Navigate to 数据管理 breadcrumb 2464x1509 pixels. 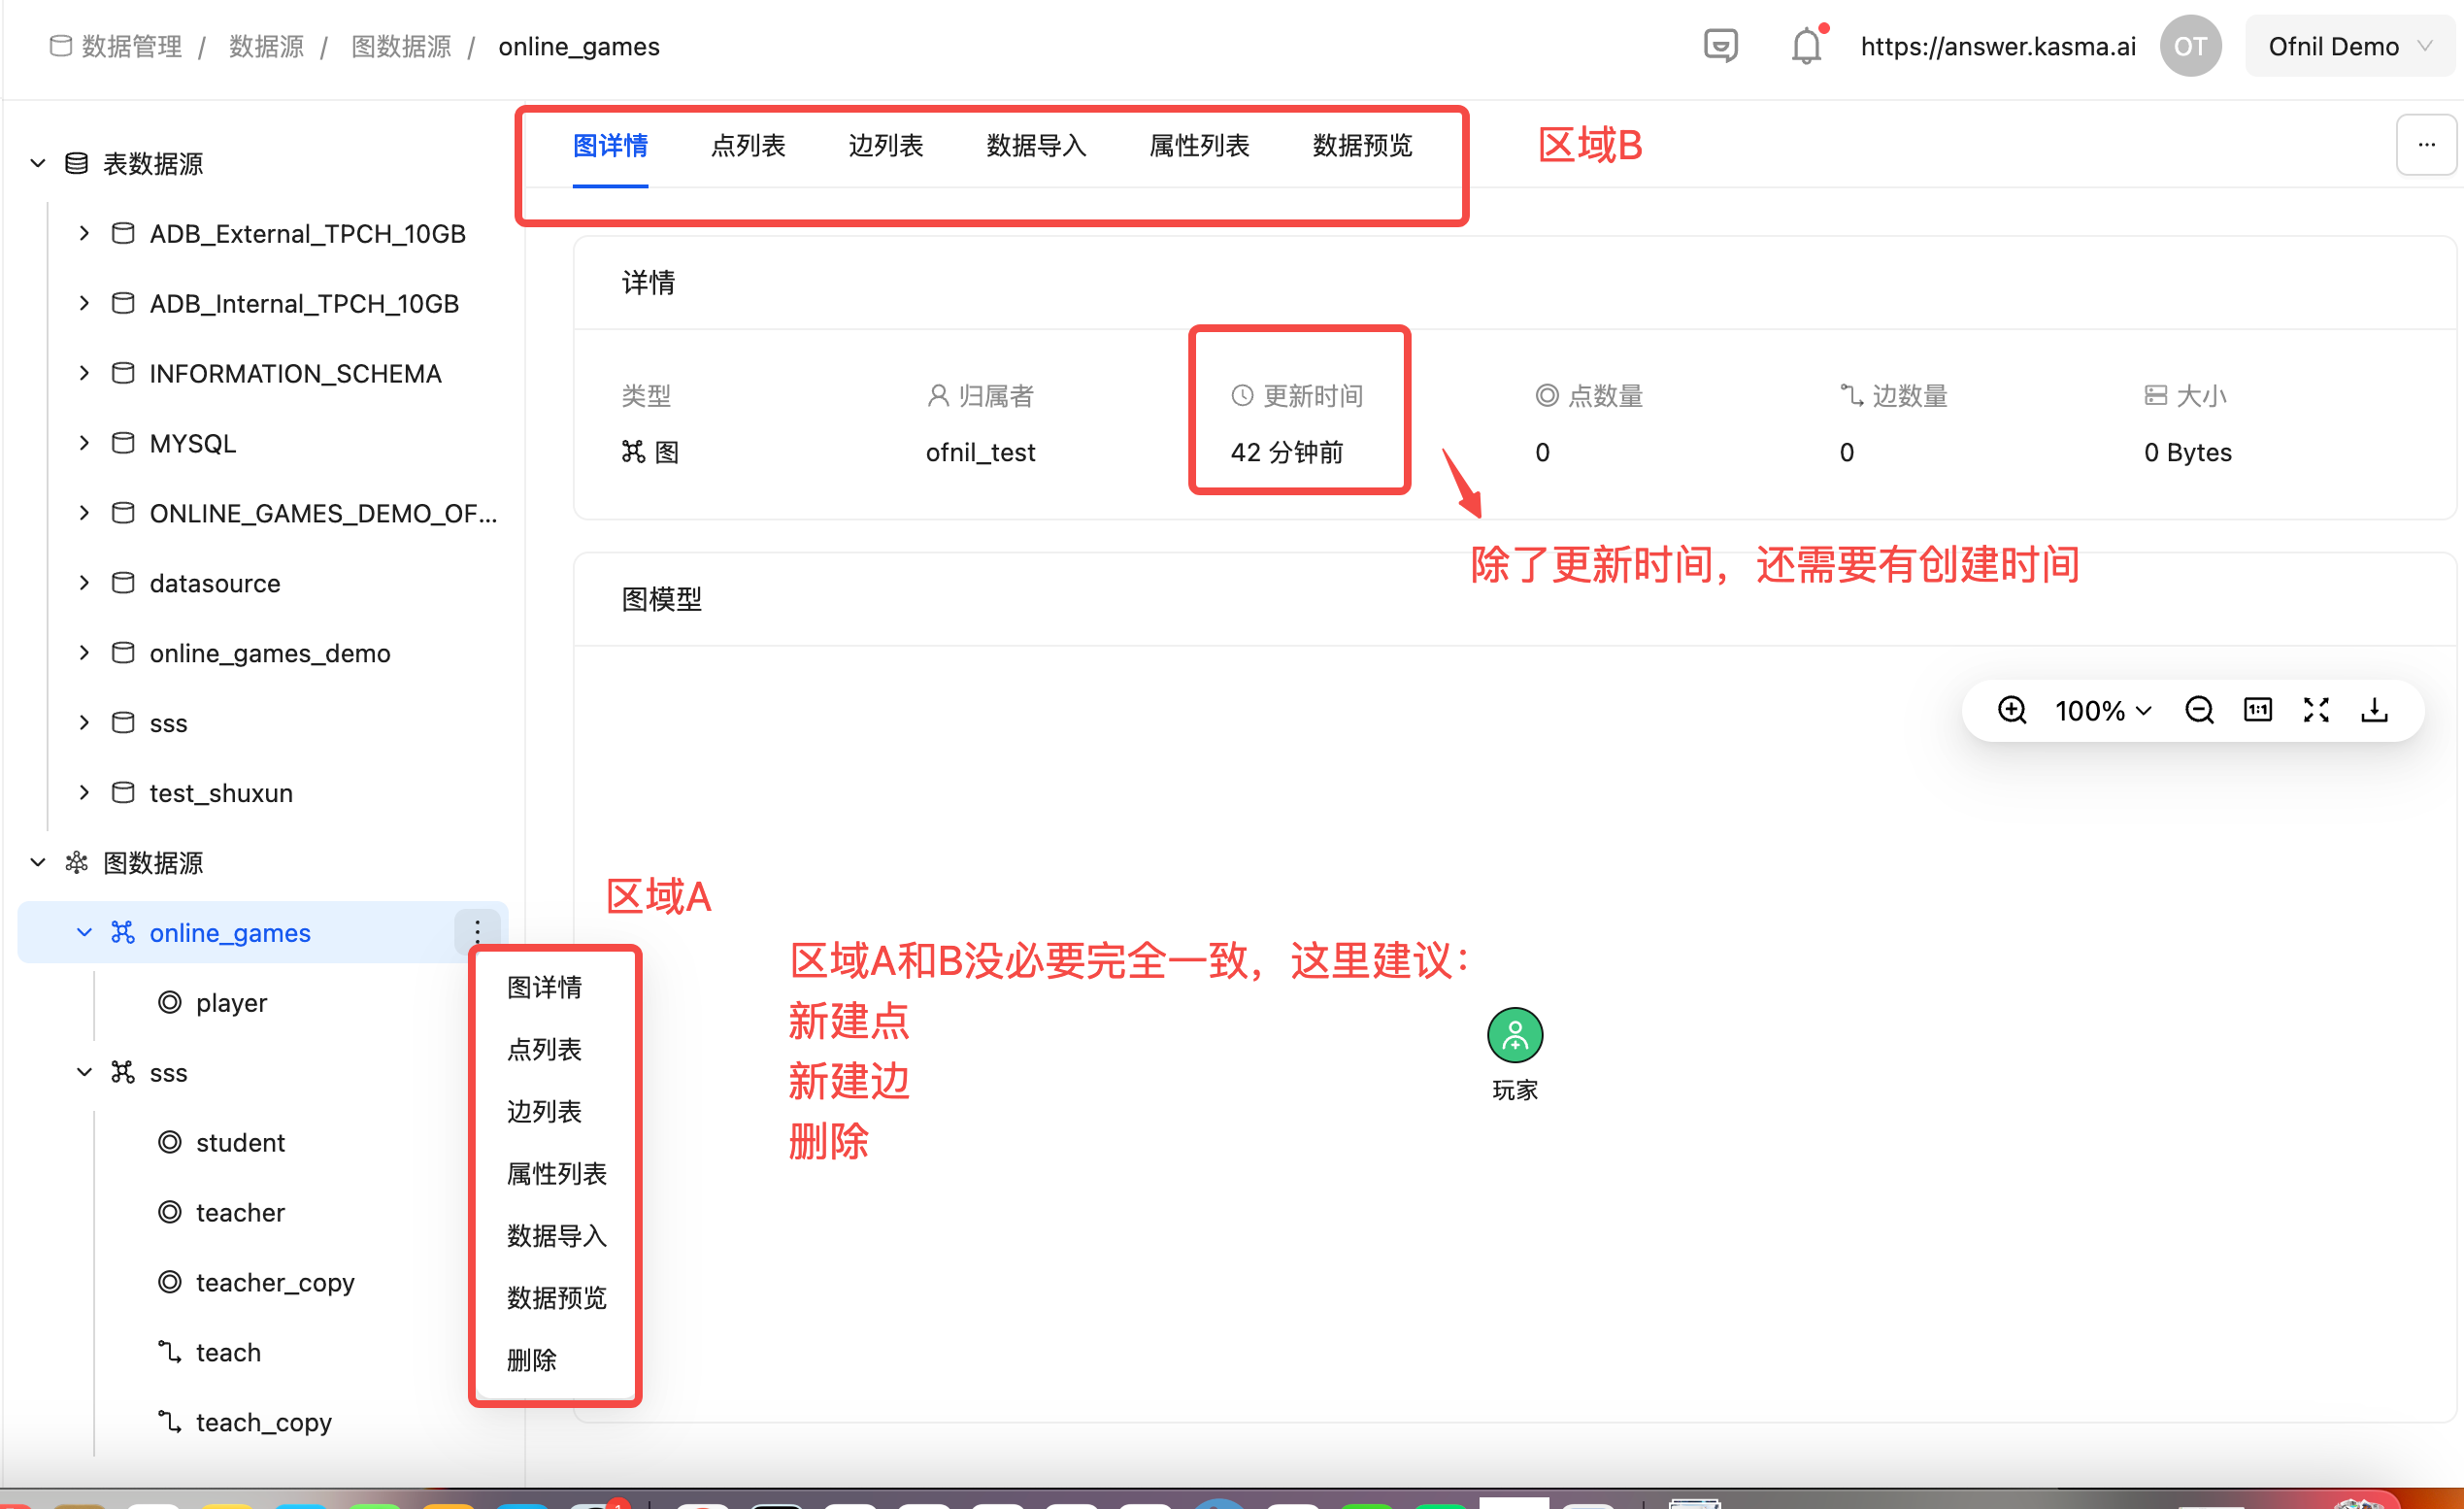coord(131,46)
